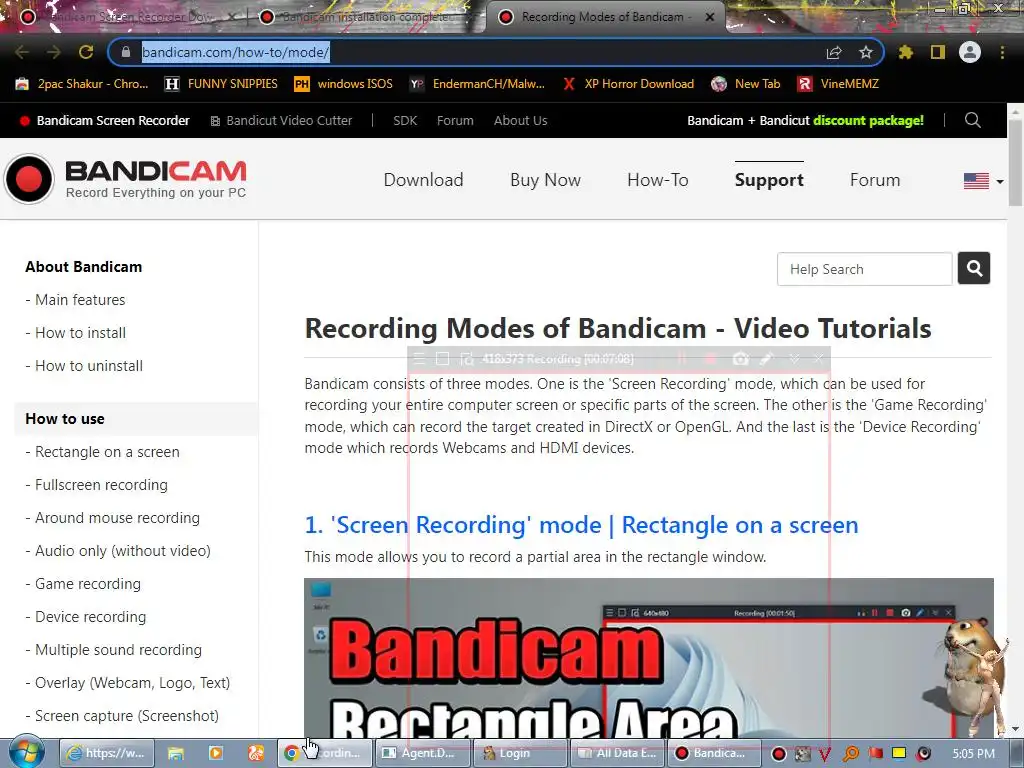Click the overlay's hamburger menu icon
The image size is (1024, 768).
click(419, 359)
